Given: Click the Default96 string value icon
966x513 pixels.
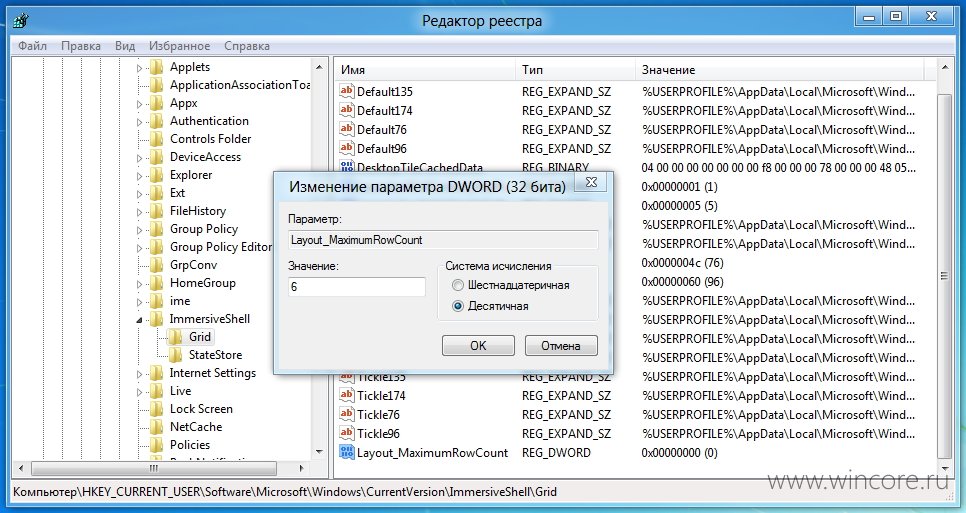Looking at the screenshot, I should (346, 148).
